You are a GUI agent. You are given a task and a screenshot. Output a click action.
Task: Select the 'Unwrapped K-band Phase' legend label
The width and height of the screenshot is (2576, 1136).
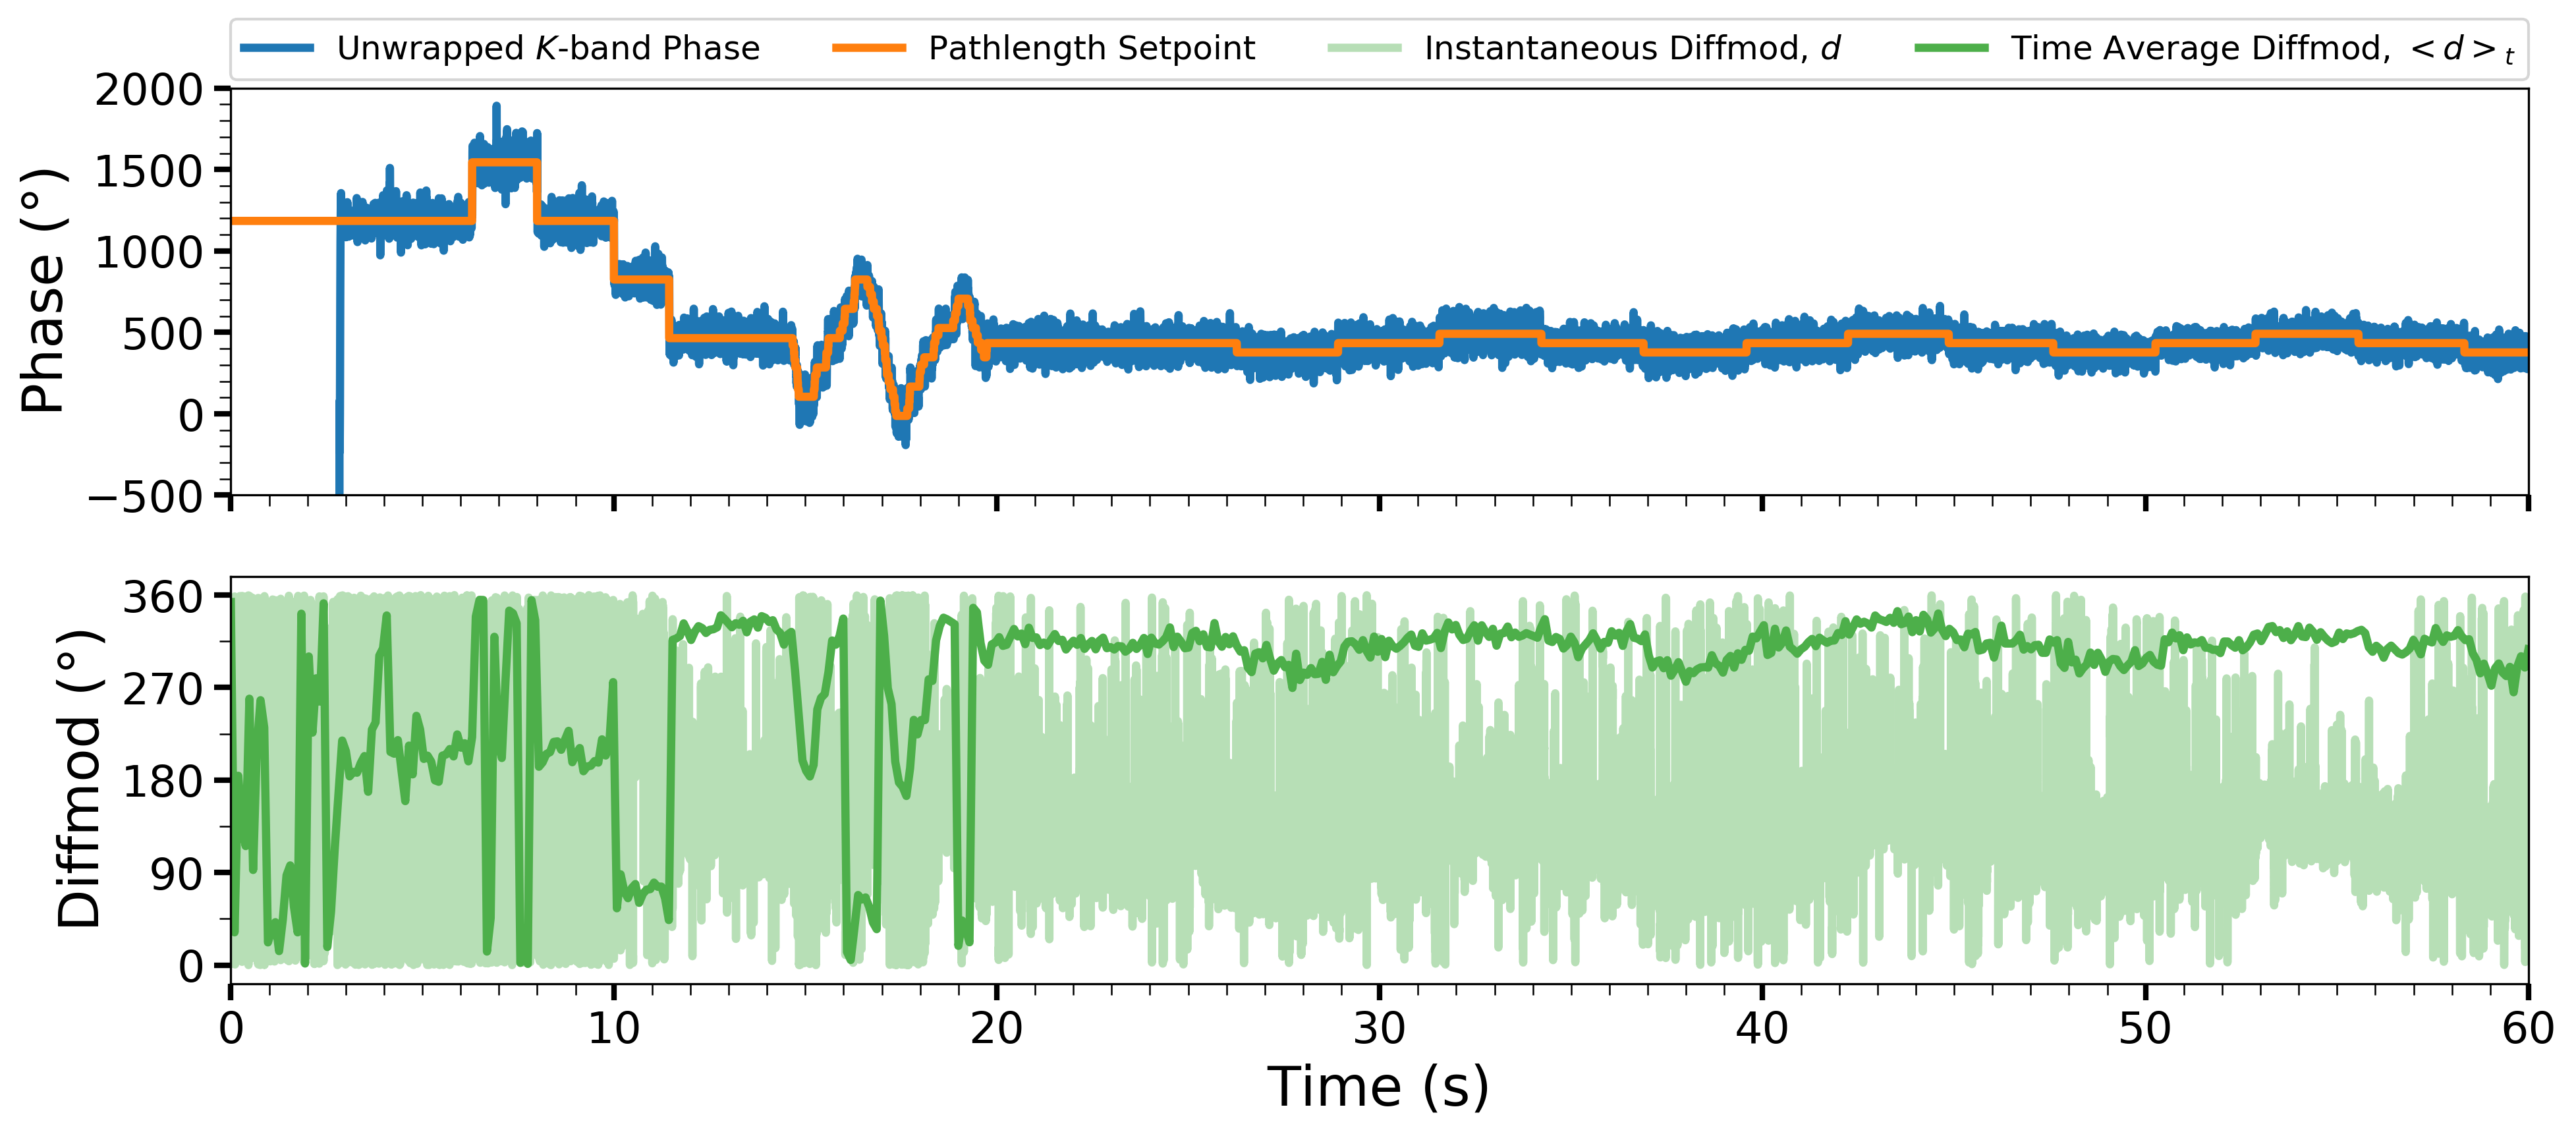pyautogui.click(x=548, y=48)
